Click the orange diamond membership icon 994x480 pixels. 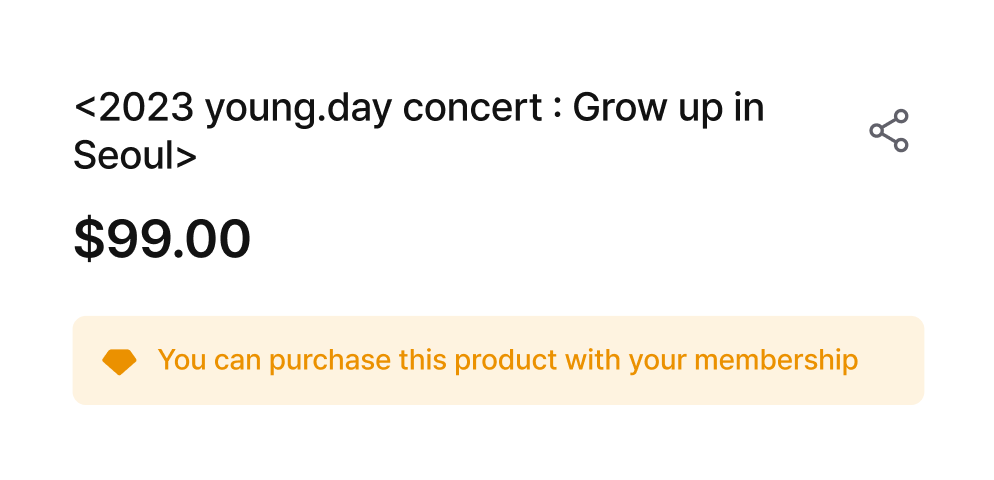coord(119,361)
